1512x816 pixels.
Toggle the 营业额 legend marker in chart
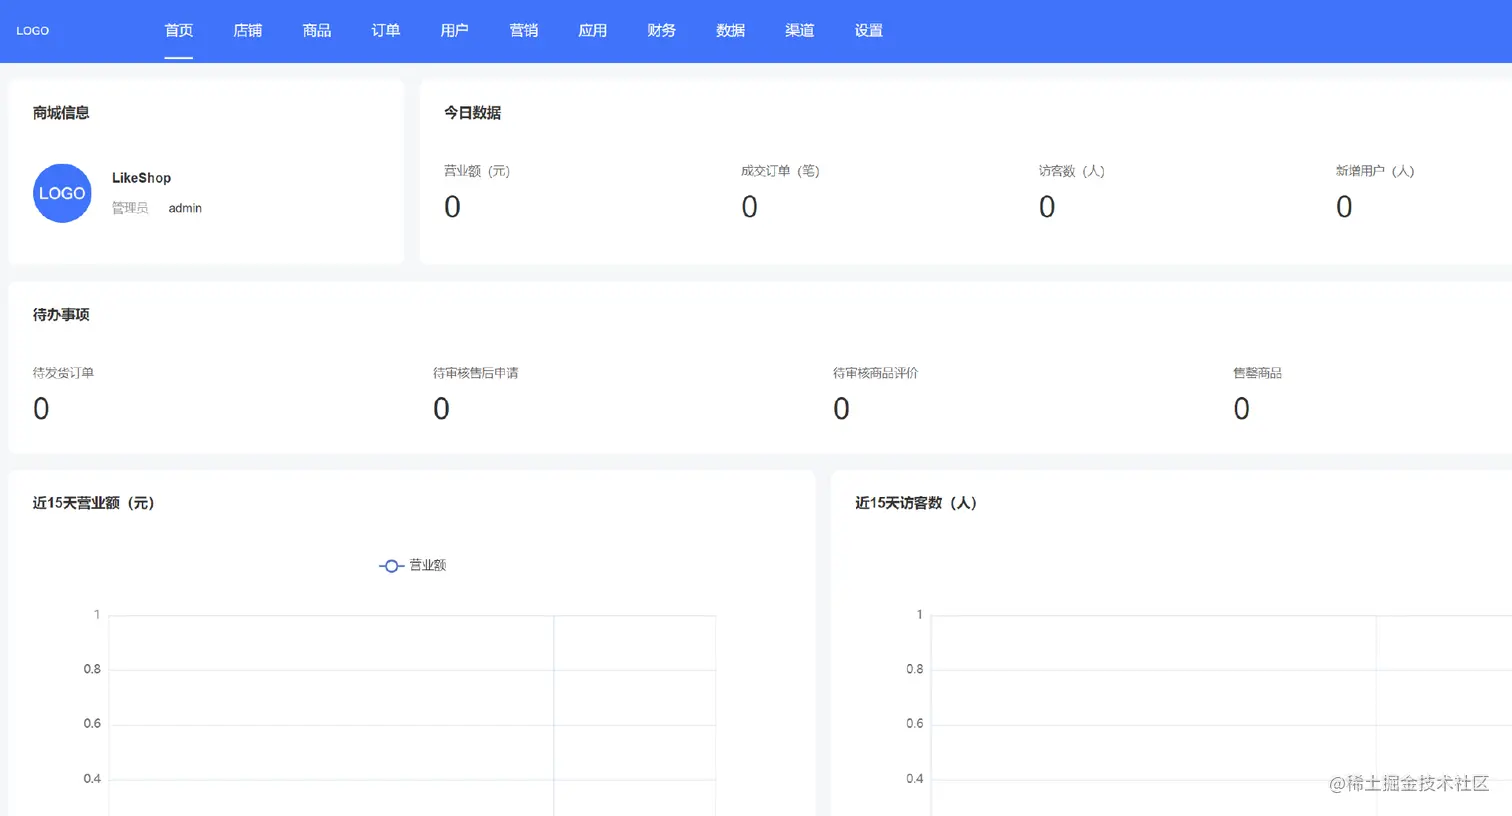point(391,566)
